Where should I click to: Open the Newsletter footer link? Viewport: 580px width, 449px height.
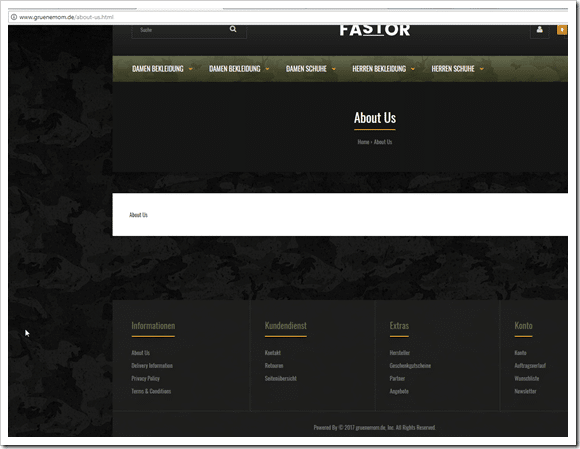[x=525, y=391]
